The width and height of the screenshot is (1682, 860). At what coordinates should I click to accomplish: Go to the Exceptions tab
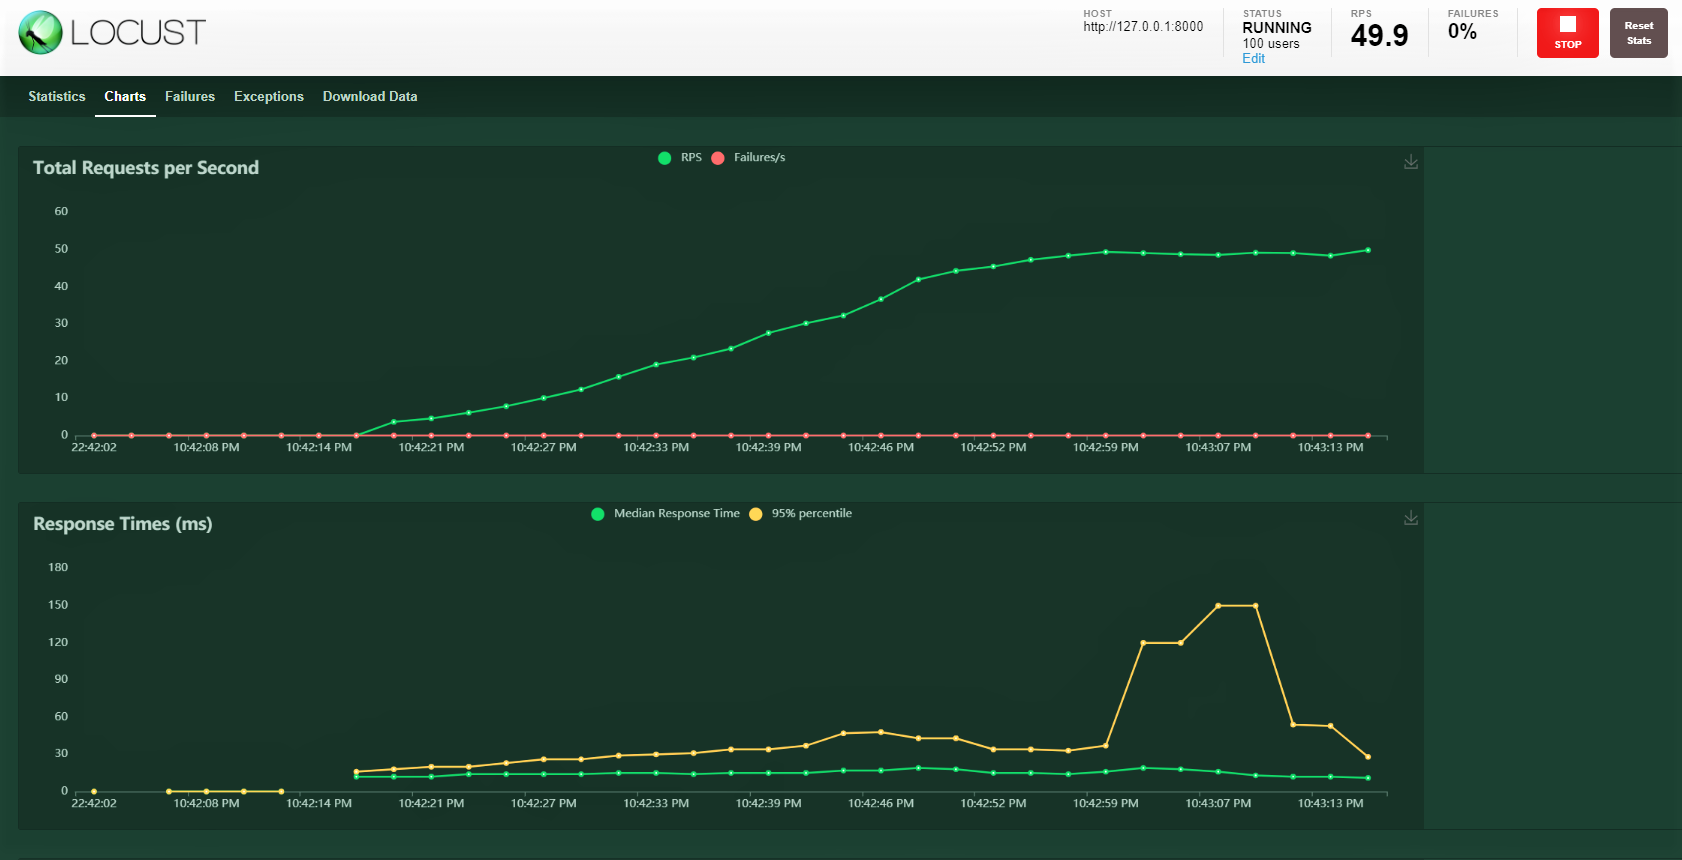(269, 97)
